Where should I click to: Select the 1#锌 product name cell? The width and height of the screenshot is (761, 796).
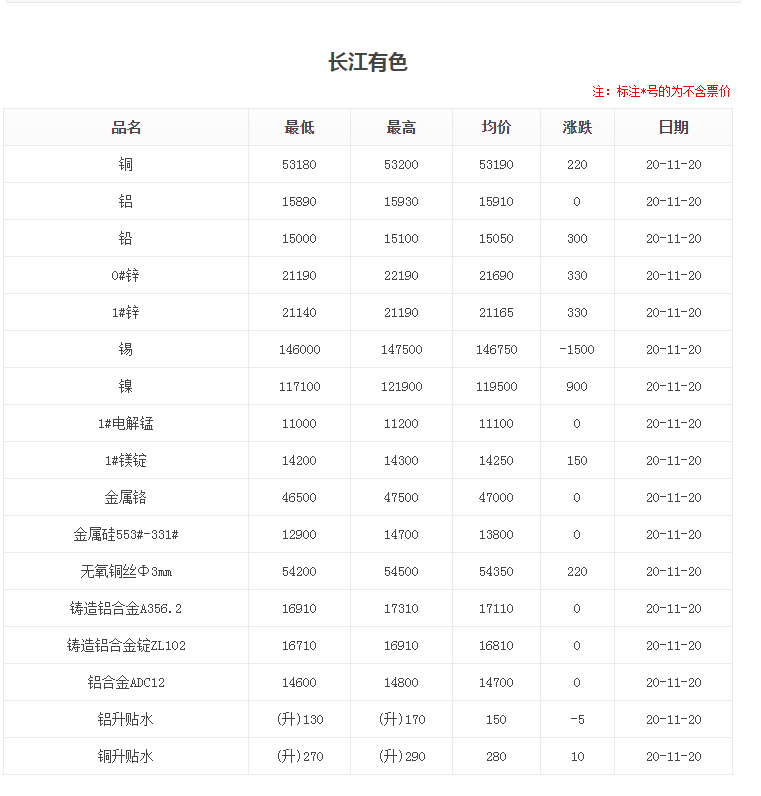point(126,312)
